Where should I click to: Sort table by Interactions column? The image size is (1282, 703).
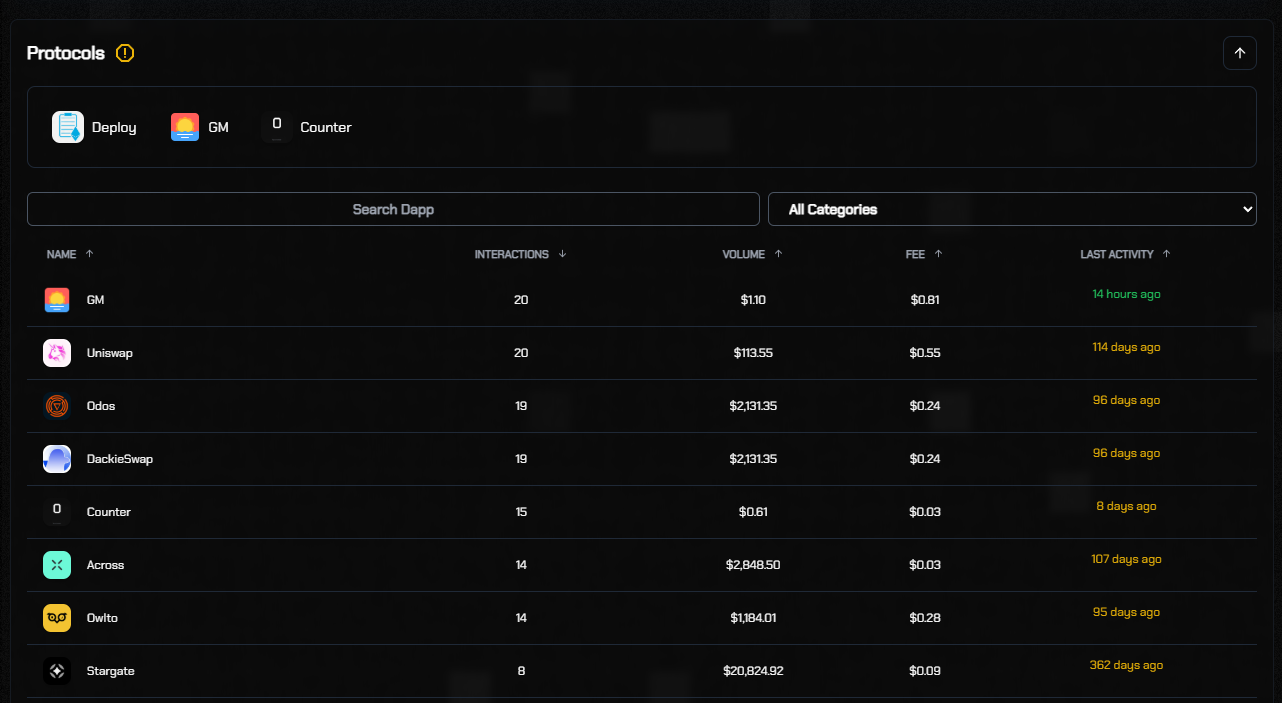[x=511, y=254]
